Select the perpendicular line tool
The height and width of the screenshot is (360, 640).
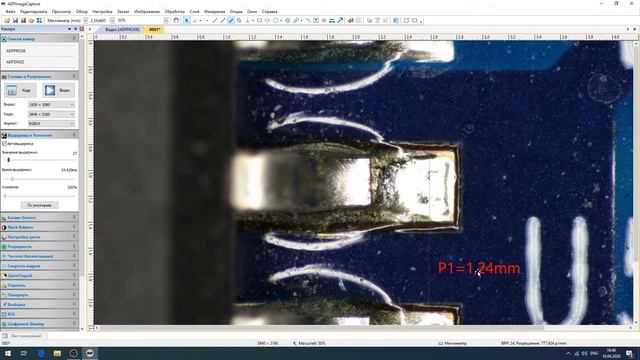[x=247, y=20]
